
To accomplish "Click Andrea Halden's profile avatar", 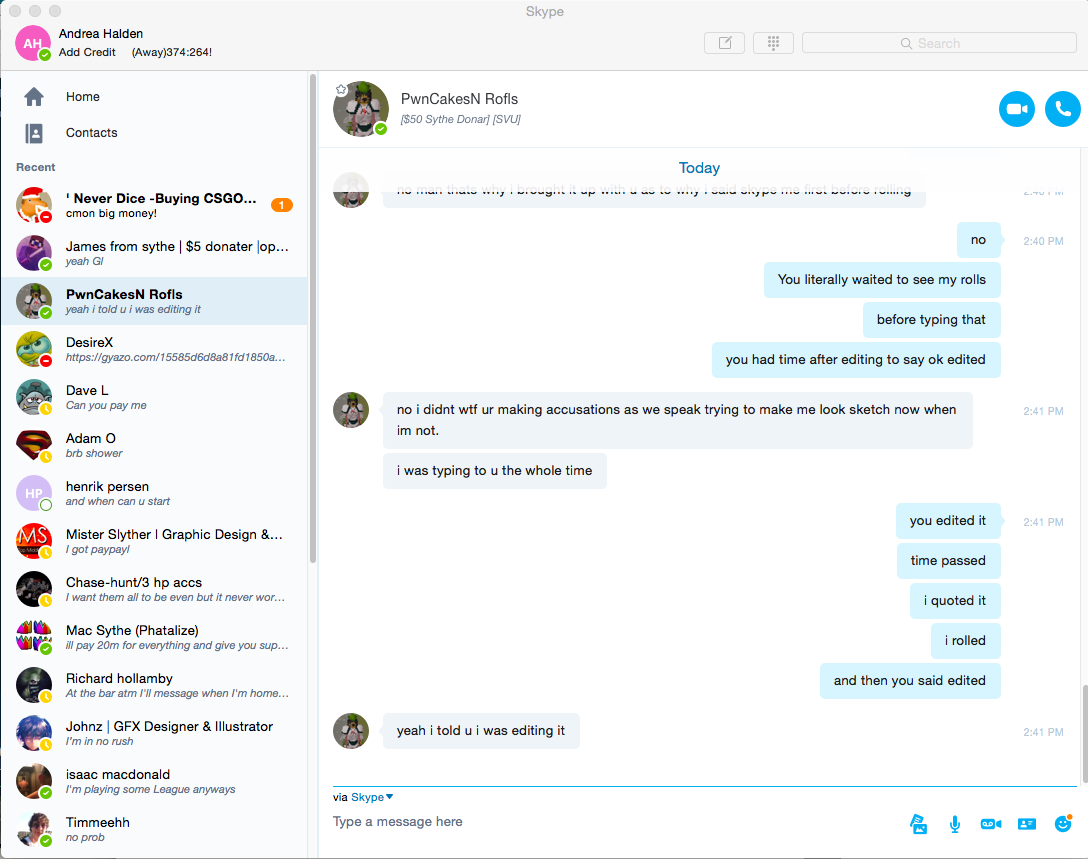I will [x=33, y=43].
